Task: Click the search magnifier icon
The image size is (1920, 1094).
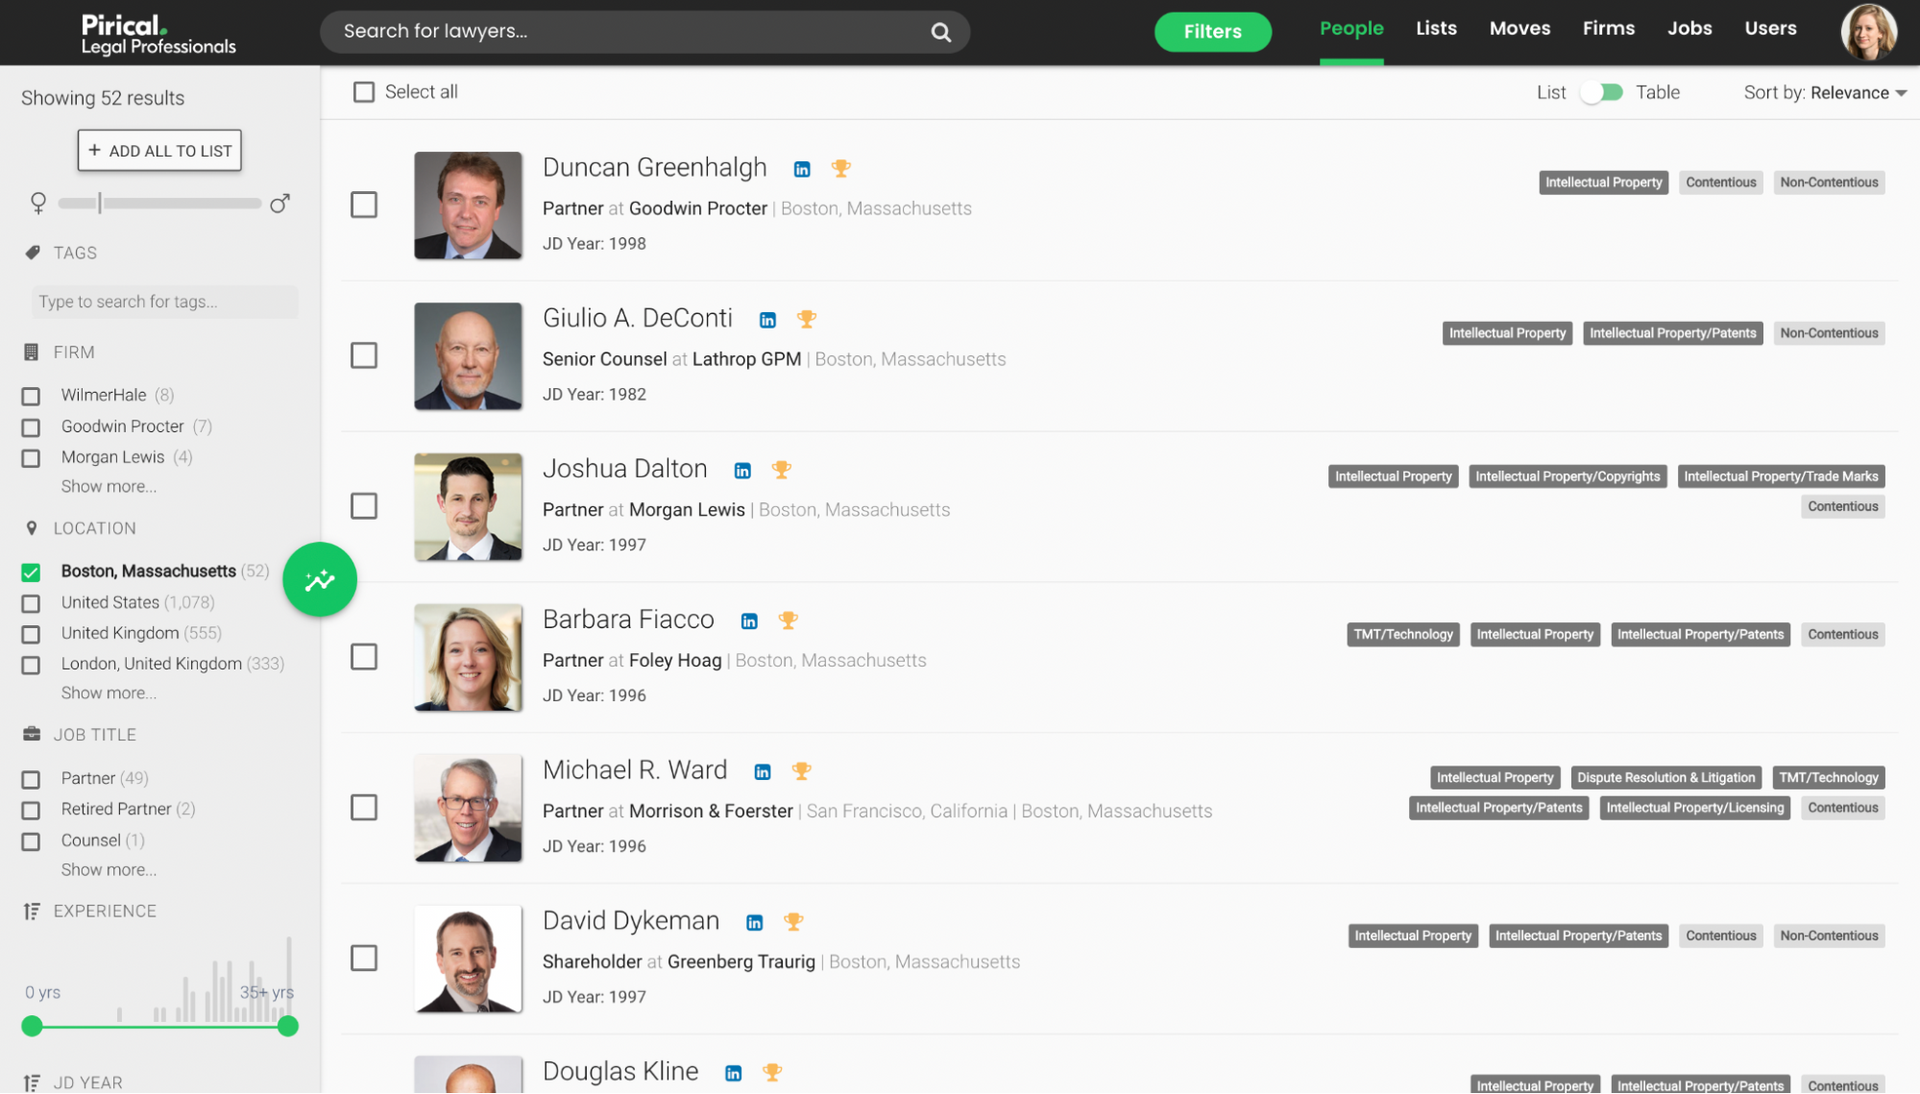Action: coord(941,32)
